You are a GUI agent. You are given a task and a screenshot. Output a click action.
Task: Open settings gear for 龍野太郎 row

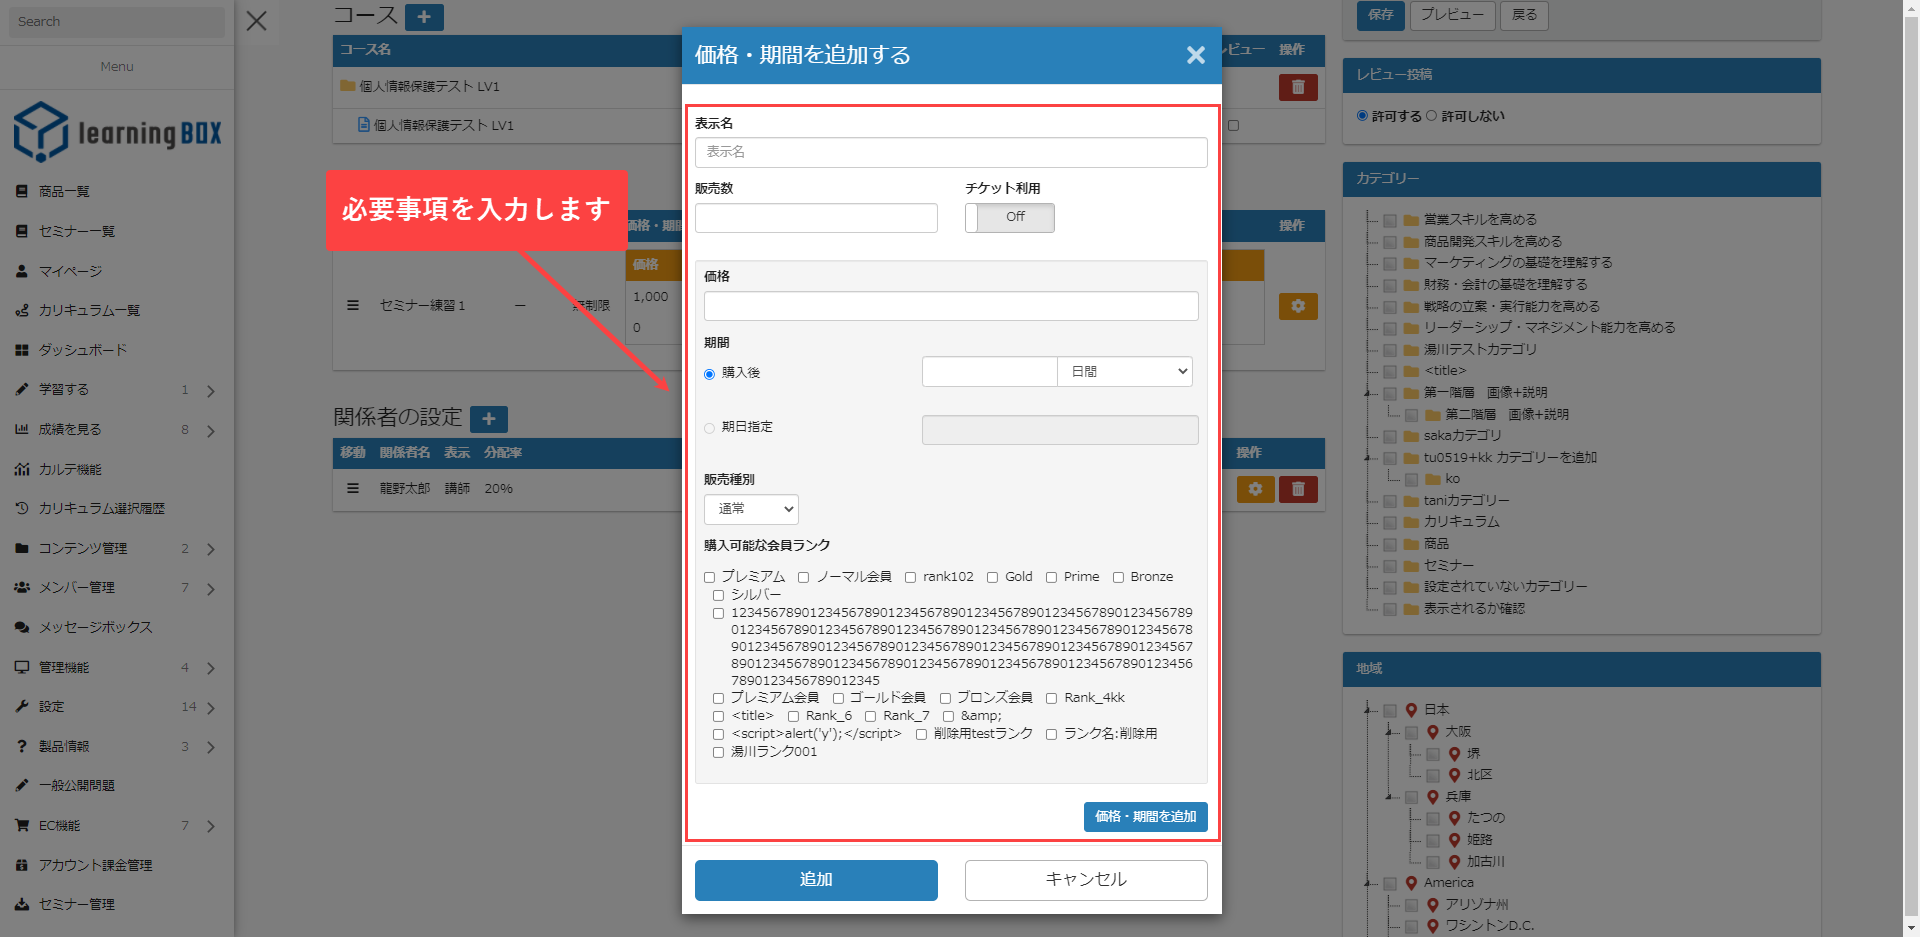1255,489
